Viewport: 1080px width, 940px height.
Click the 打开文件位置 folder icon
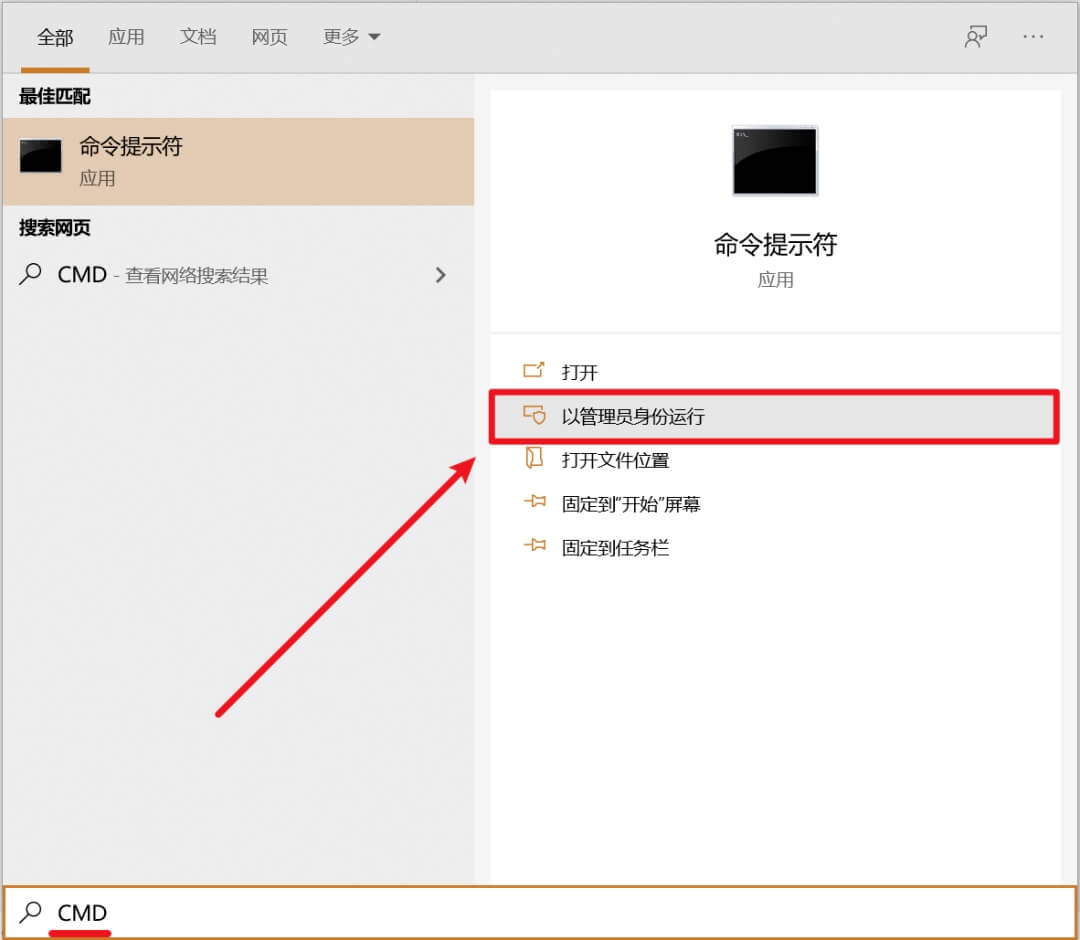pyautogui.click(x=535, y=459)
